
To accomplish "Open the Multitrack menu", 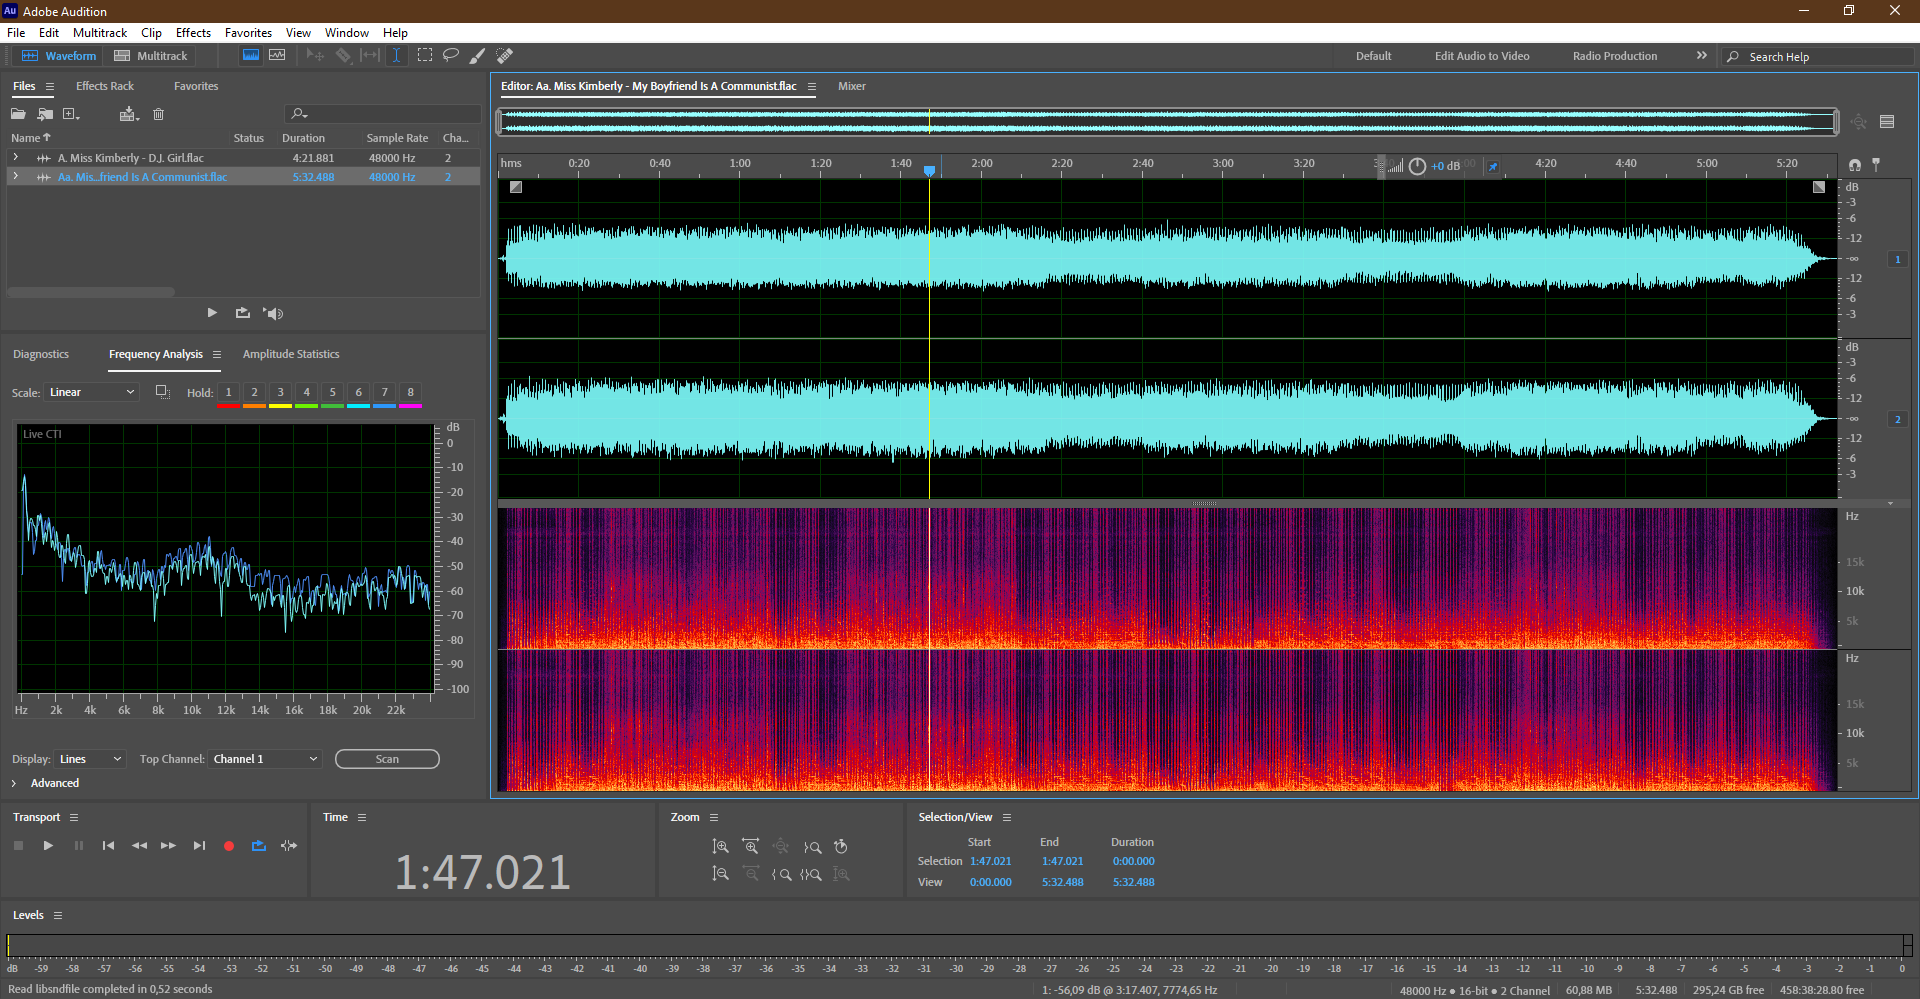I will [100, 33].
